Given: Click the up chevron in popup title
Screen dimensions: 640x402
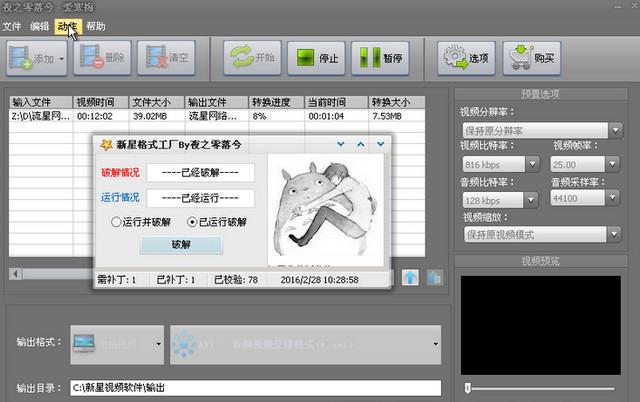Looking at the screenshot, I should 361,144.
